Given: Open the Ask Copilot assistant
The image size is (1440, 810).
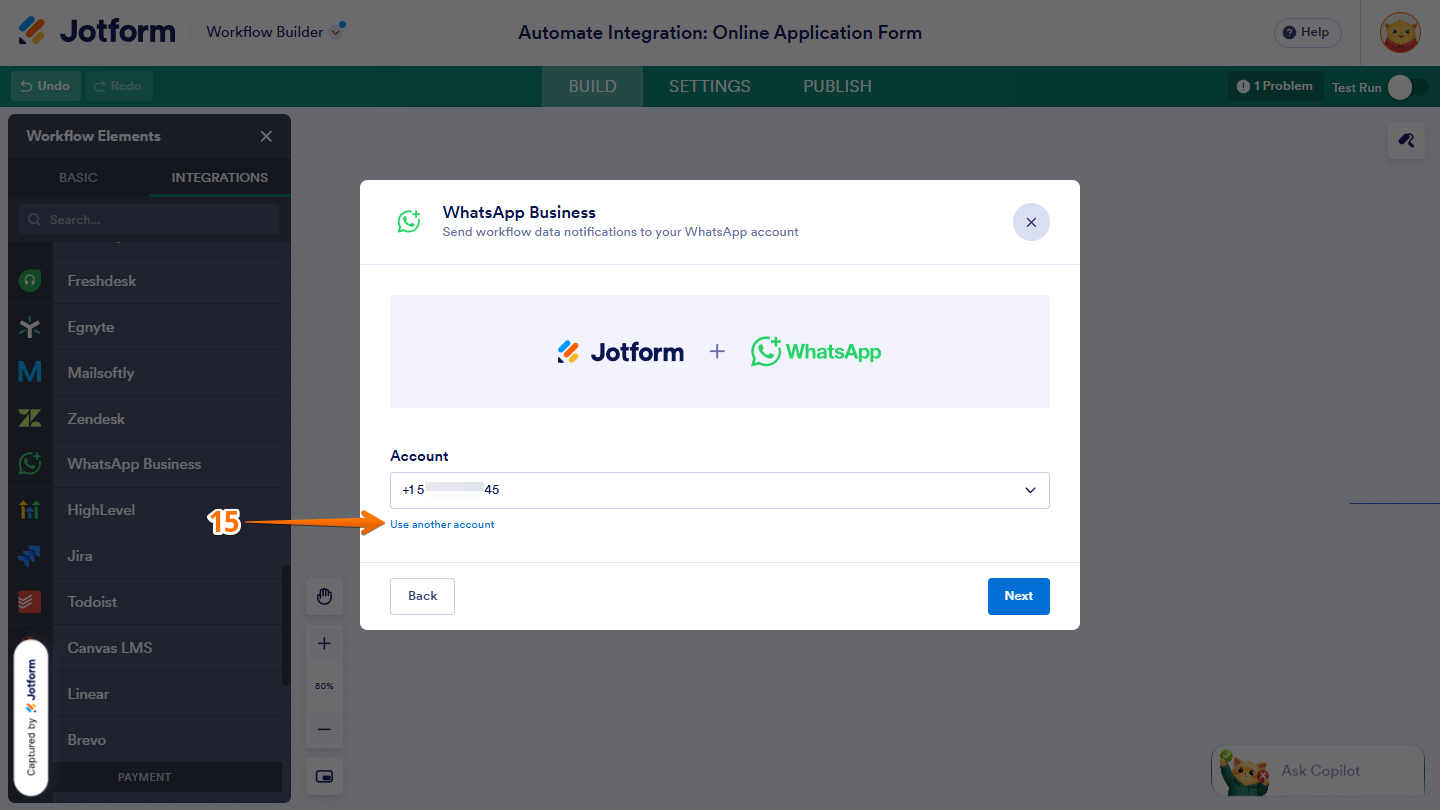Looking at the screenshot, I should click(1317, 771).
